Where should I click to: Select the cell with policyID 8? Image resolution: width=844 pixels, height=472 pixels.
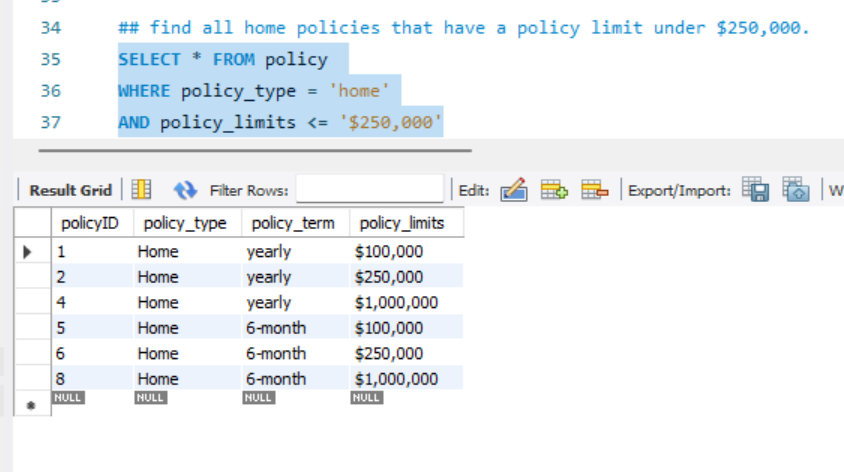92,379
